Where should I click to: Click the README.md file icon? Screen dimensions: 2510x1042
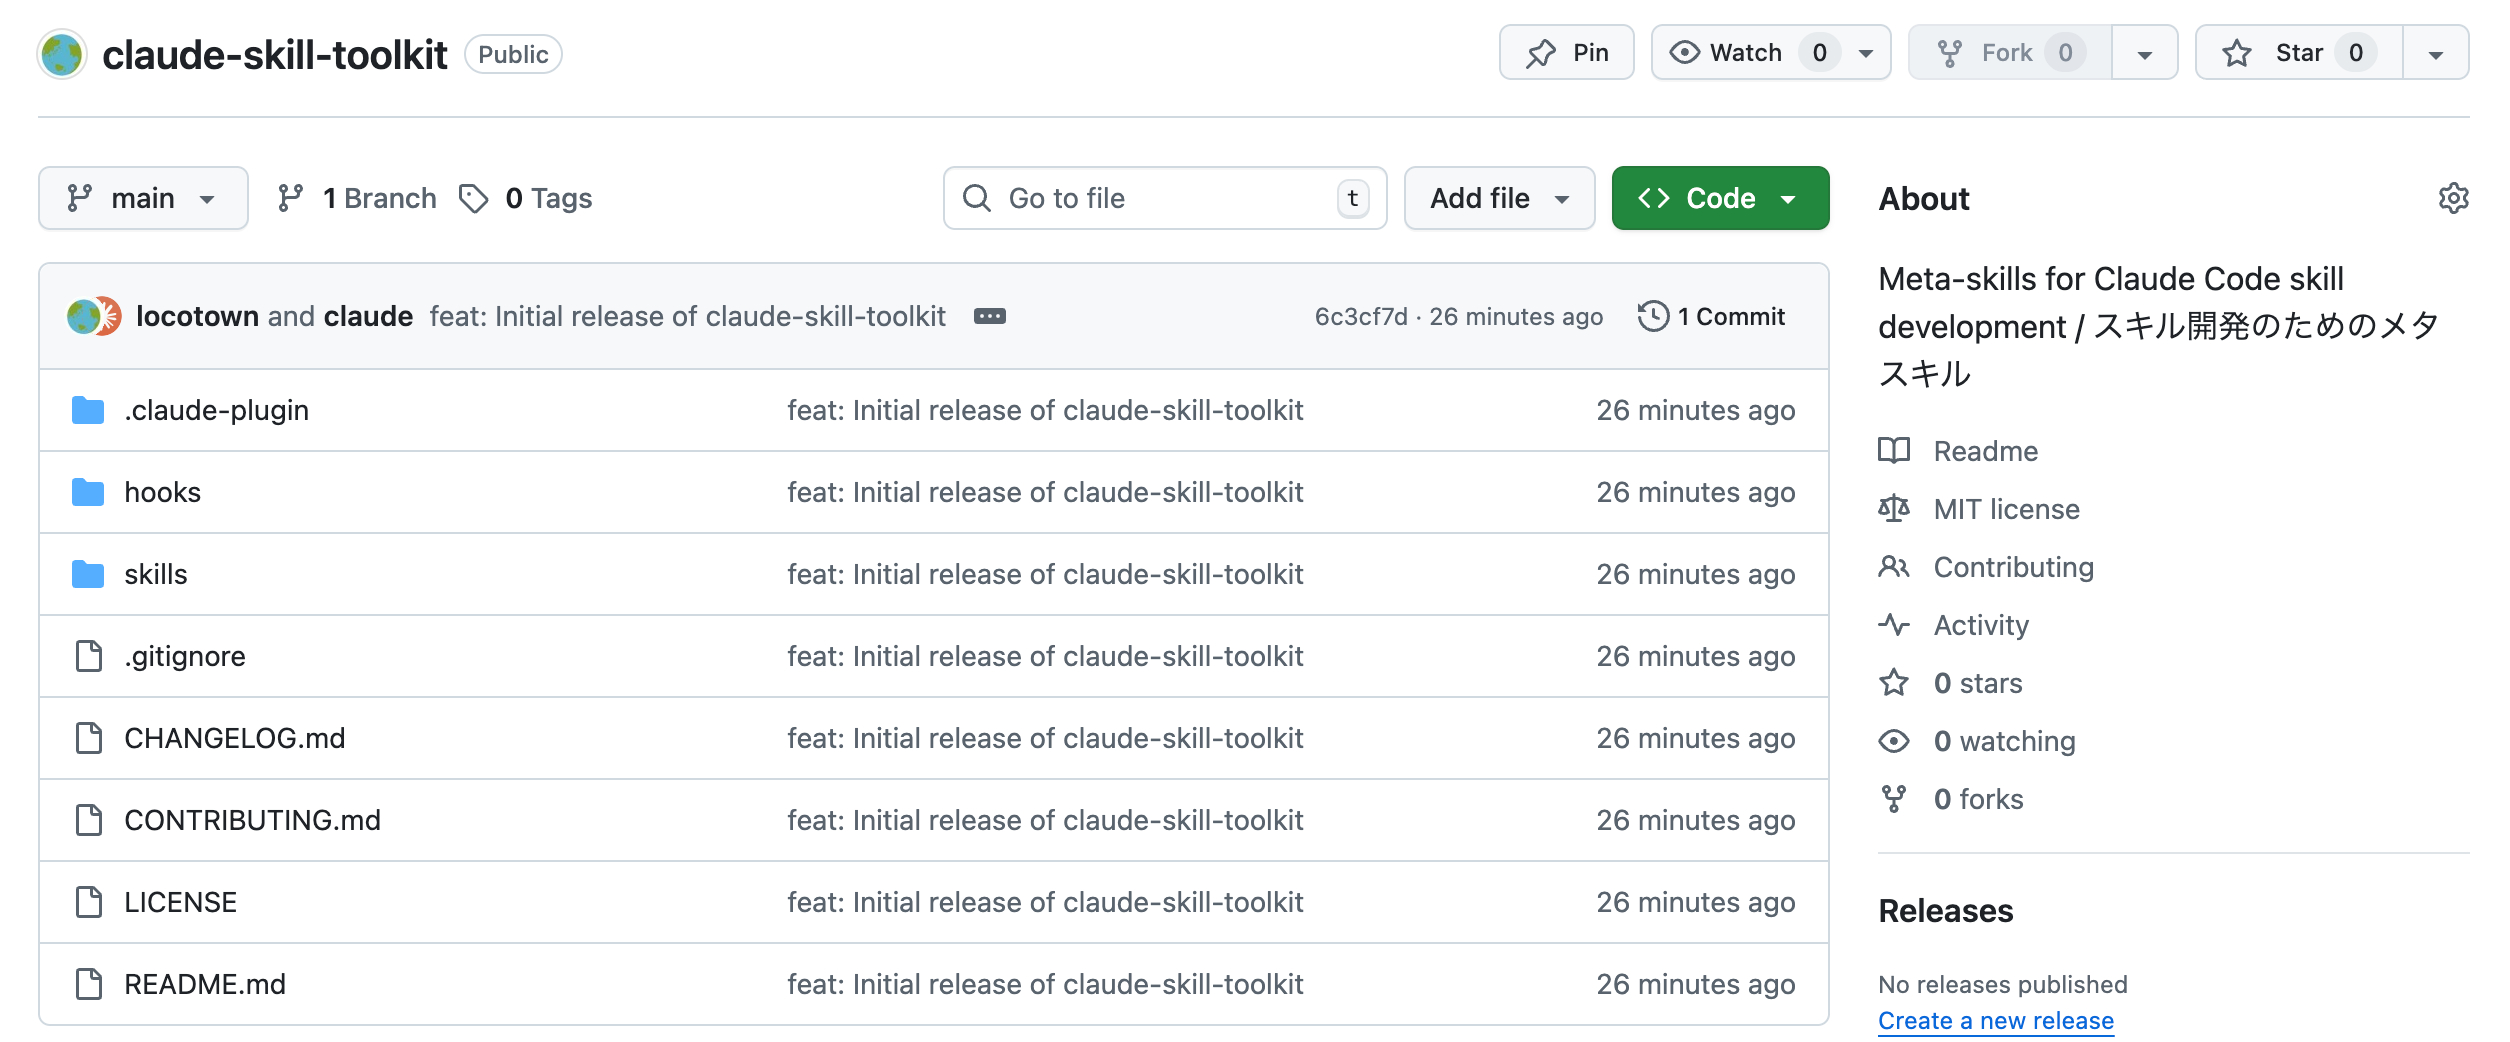click(x=88, y=984)
